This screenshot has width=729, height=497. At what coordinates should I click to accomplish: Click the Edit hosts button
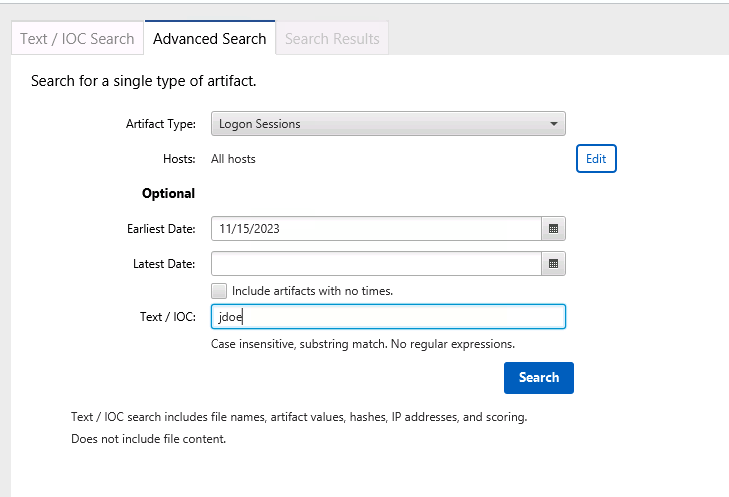(596, 159)
